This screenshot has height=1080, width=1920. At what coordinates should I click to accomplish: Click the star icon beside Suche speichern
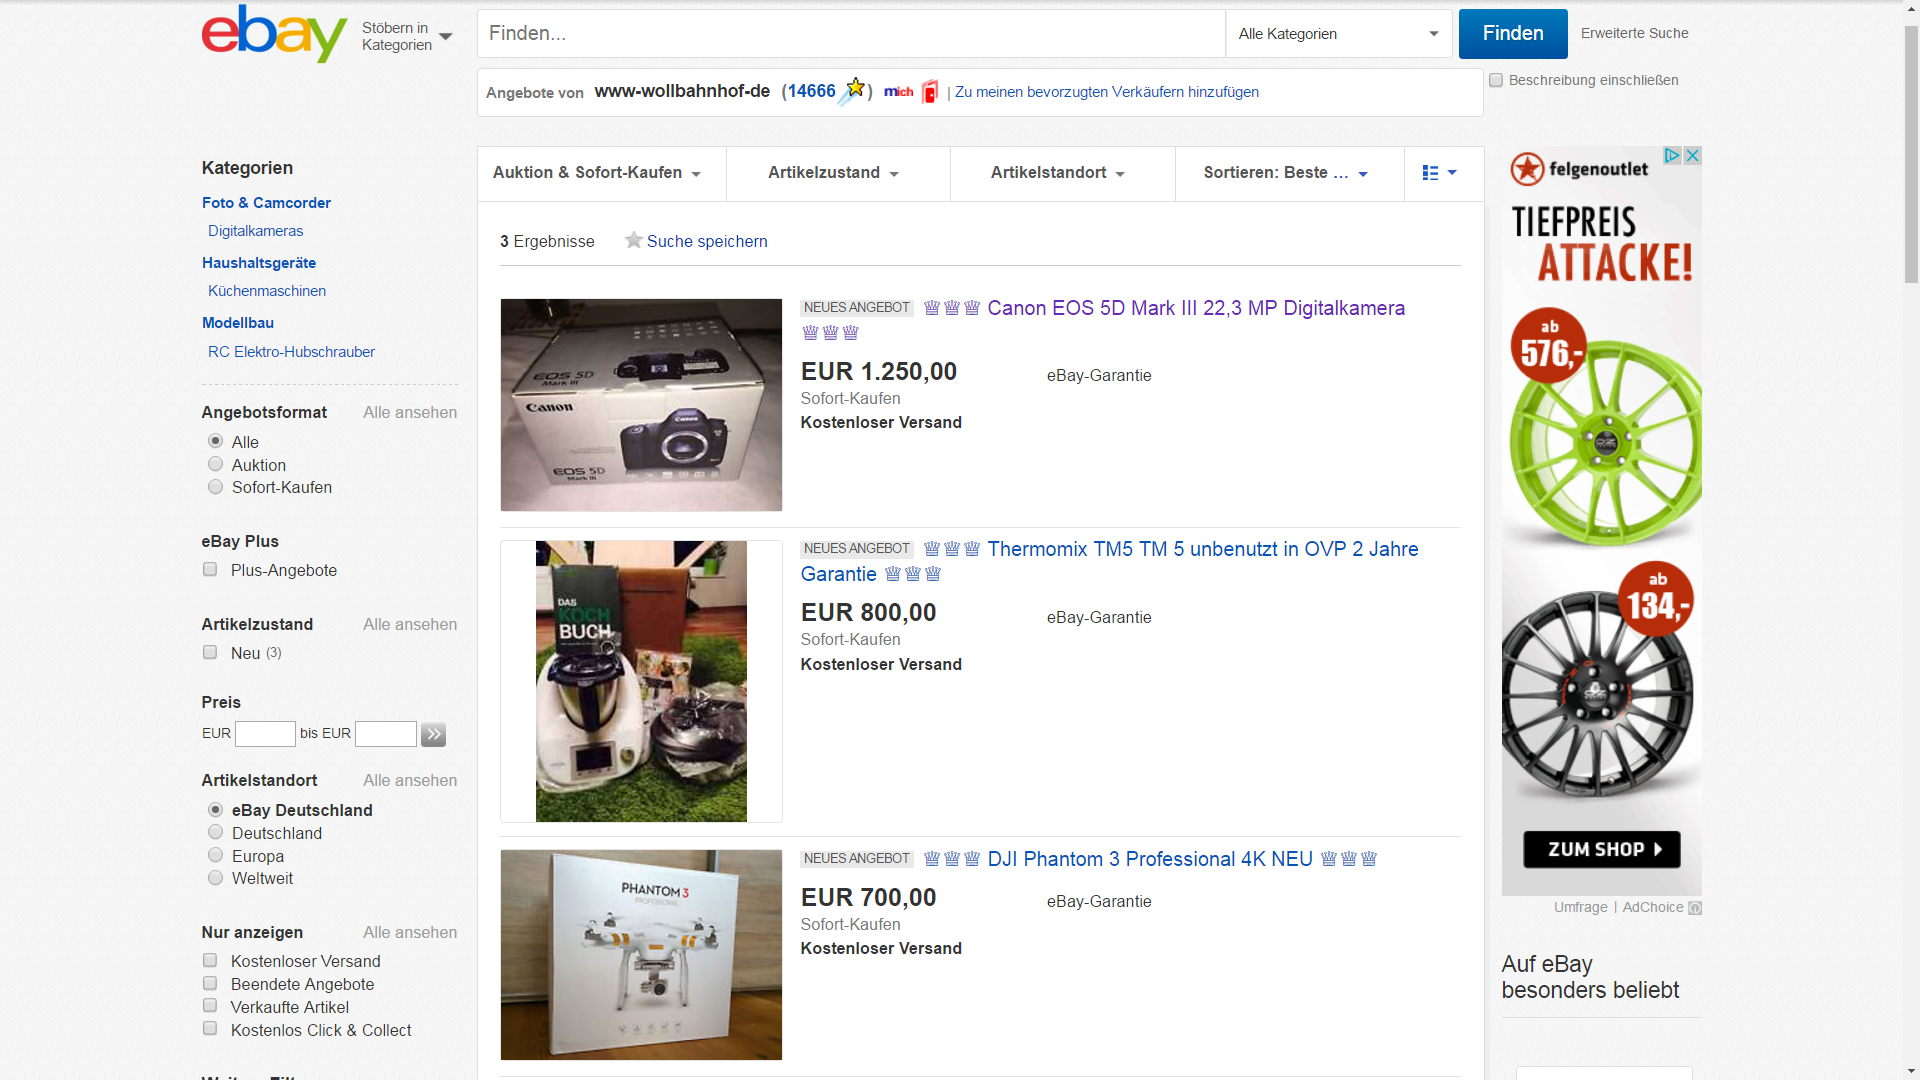(x=633, y=240)
